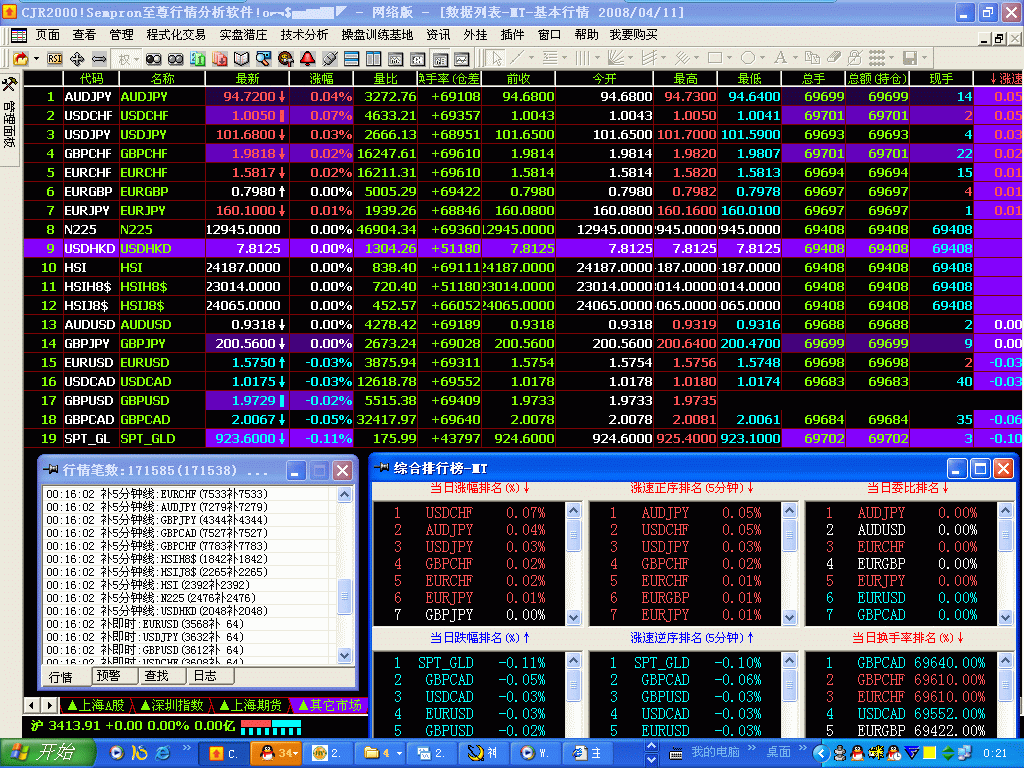Sort by the 量比 column header
The image size is (1024, 768).
[x=385, y=78]
